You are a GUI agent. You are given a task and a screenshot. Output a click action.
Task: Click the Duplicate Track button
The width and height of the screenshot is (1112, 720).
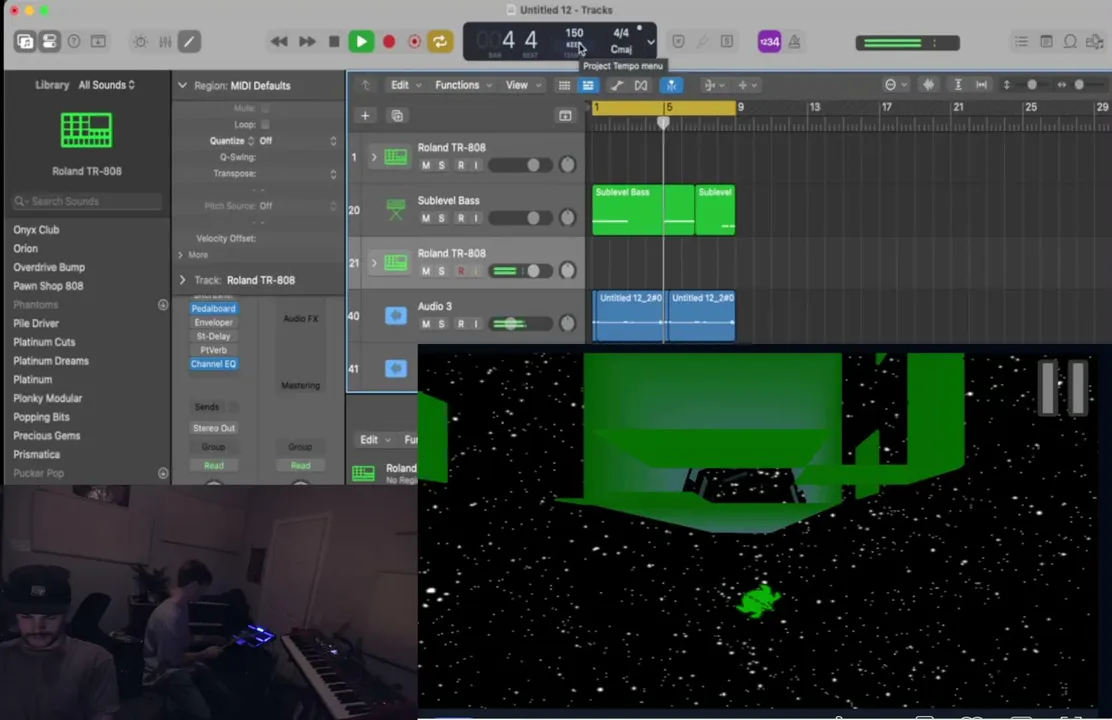click(x=397, y=115)
